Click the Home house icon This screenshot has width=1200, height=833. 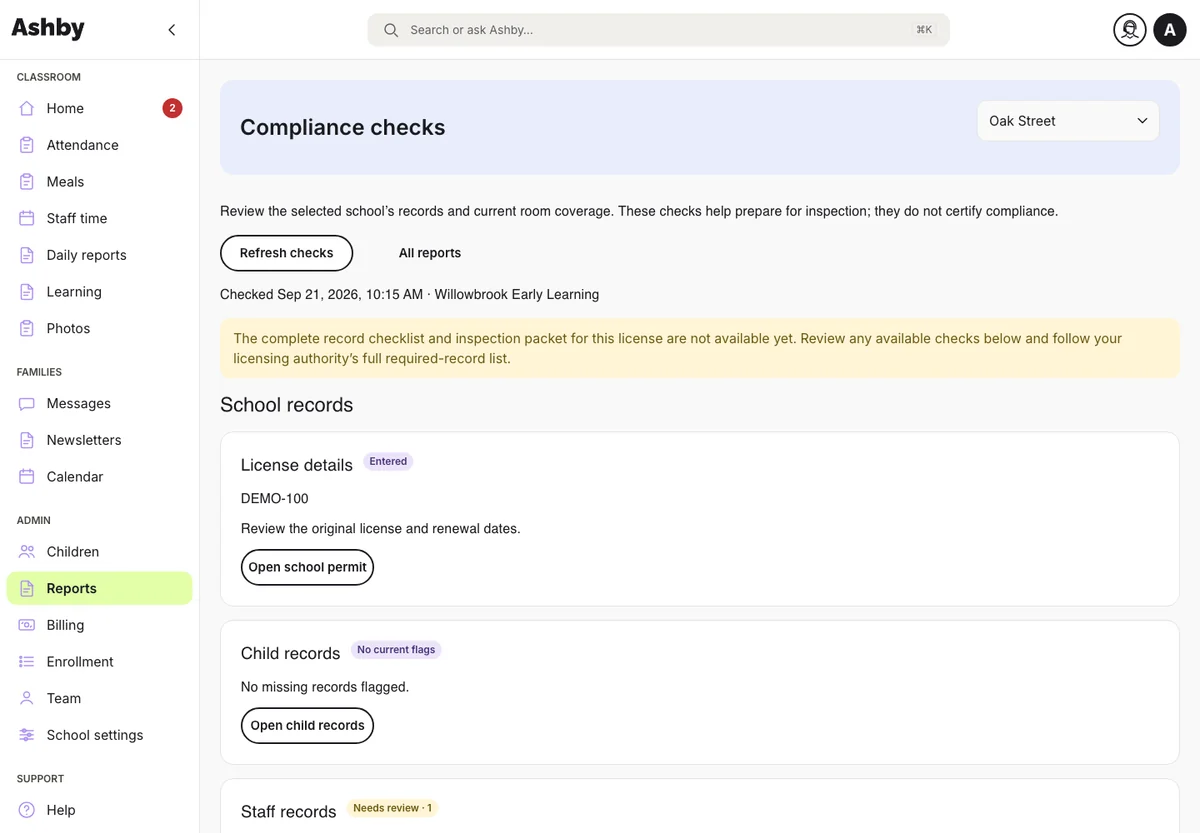[27, 108]
